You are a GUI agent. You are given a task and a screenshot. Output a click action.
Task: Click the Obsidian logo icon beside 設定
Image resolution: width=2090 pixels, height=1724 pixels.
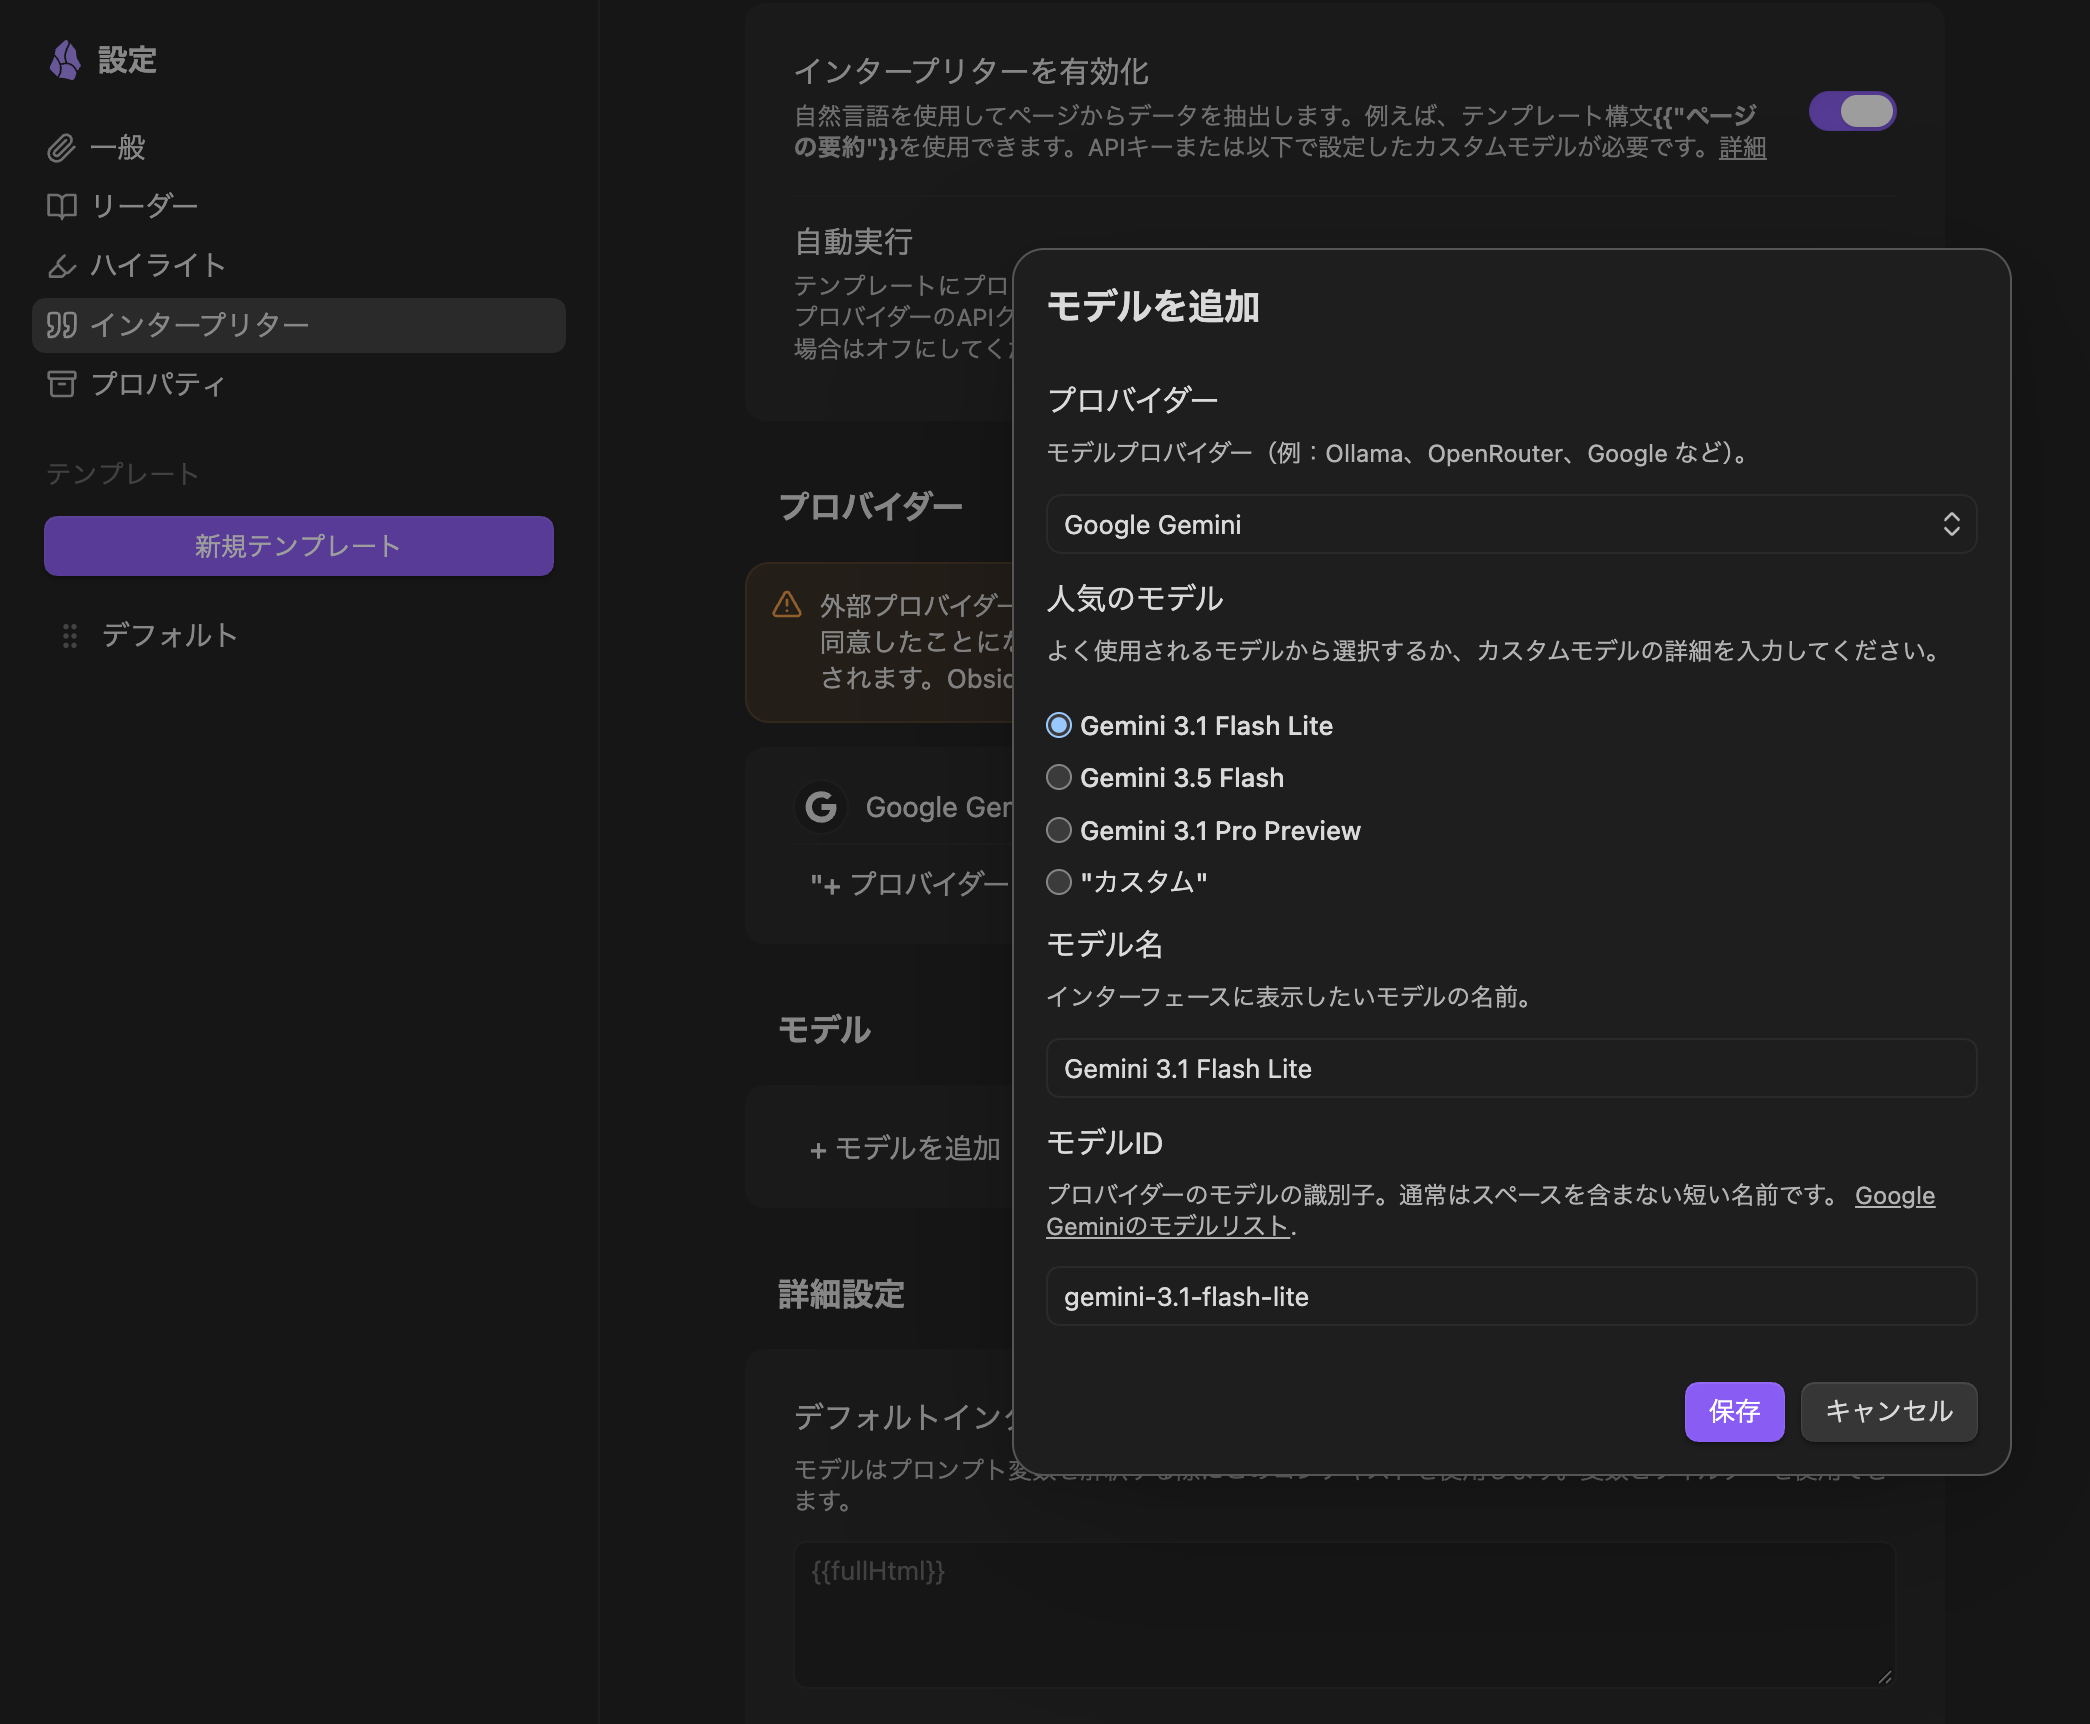click(x=65, y=61)
